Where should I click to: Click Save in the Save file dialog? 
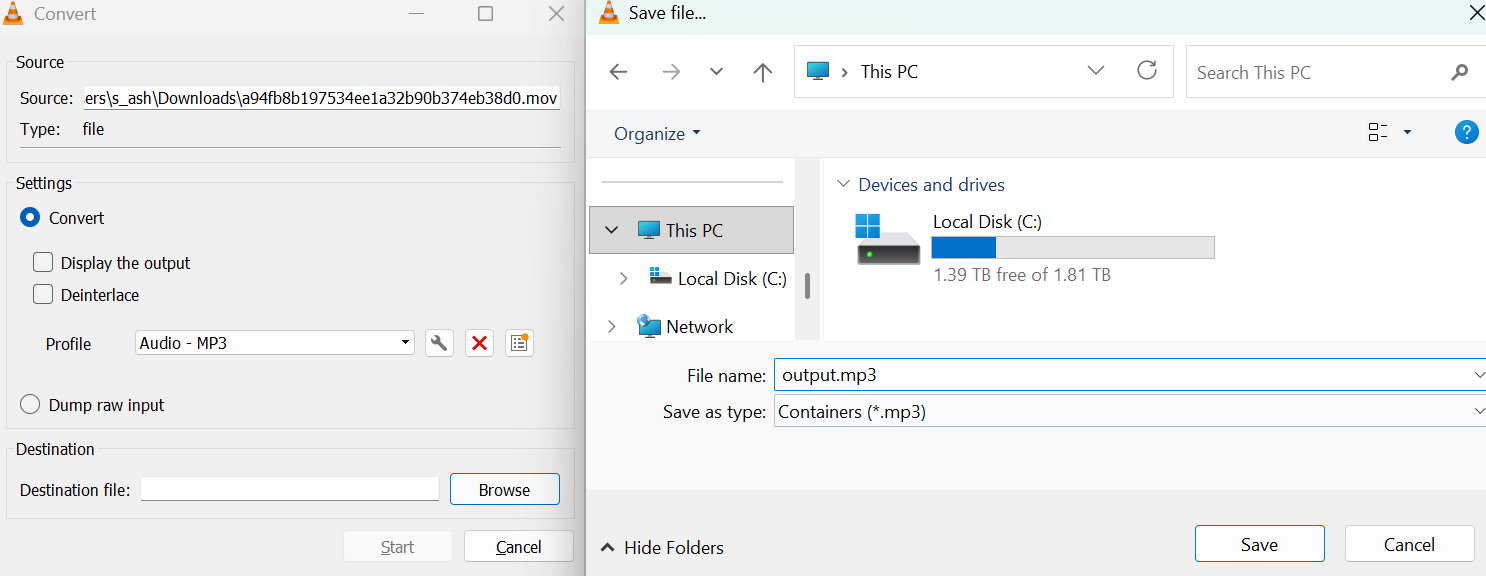(1259, 544)
